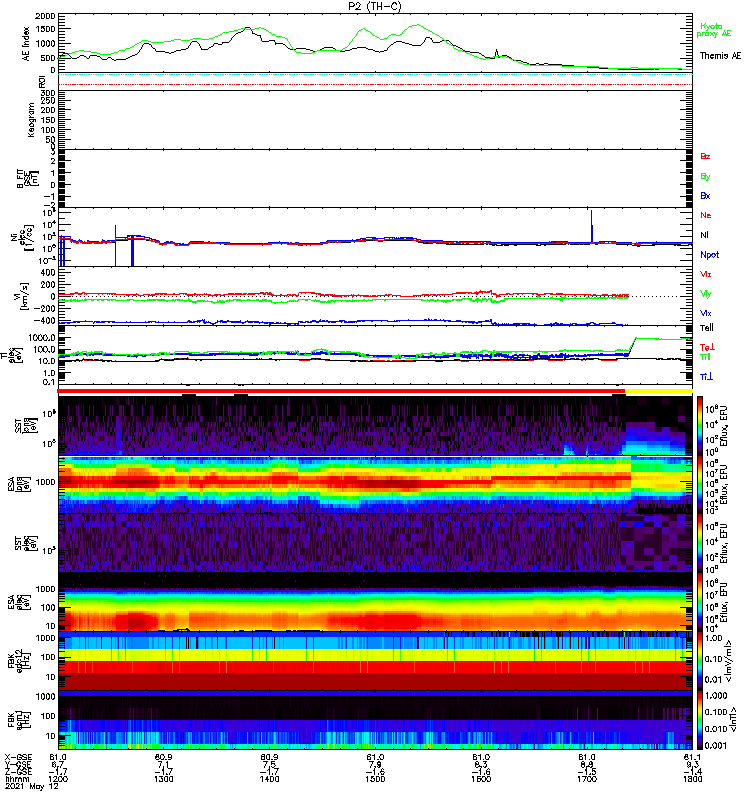
Task: Click the Y-GSE value "7.1"
Action: point(164,765)
